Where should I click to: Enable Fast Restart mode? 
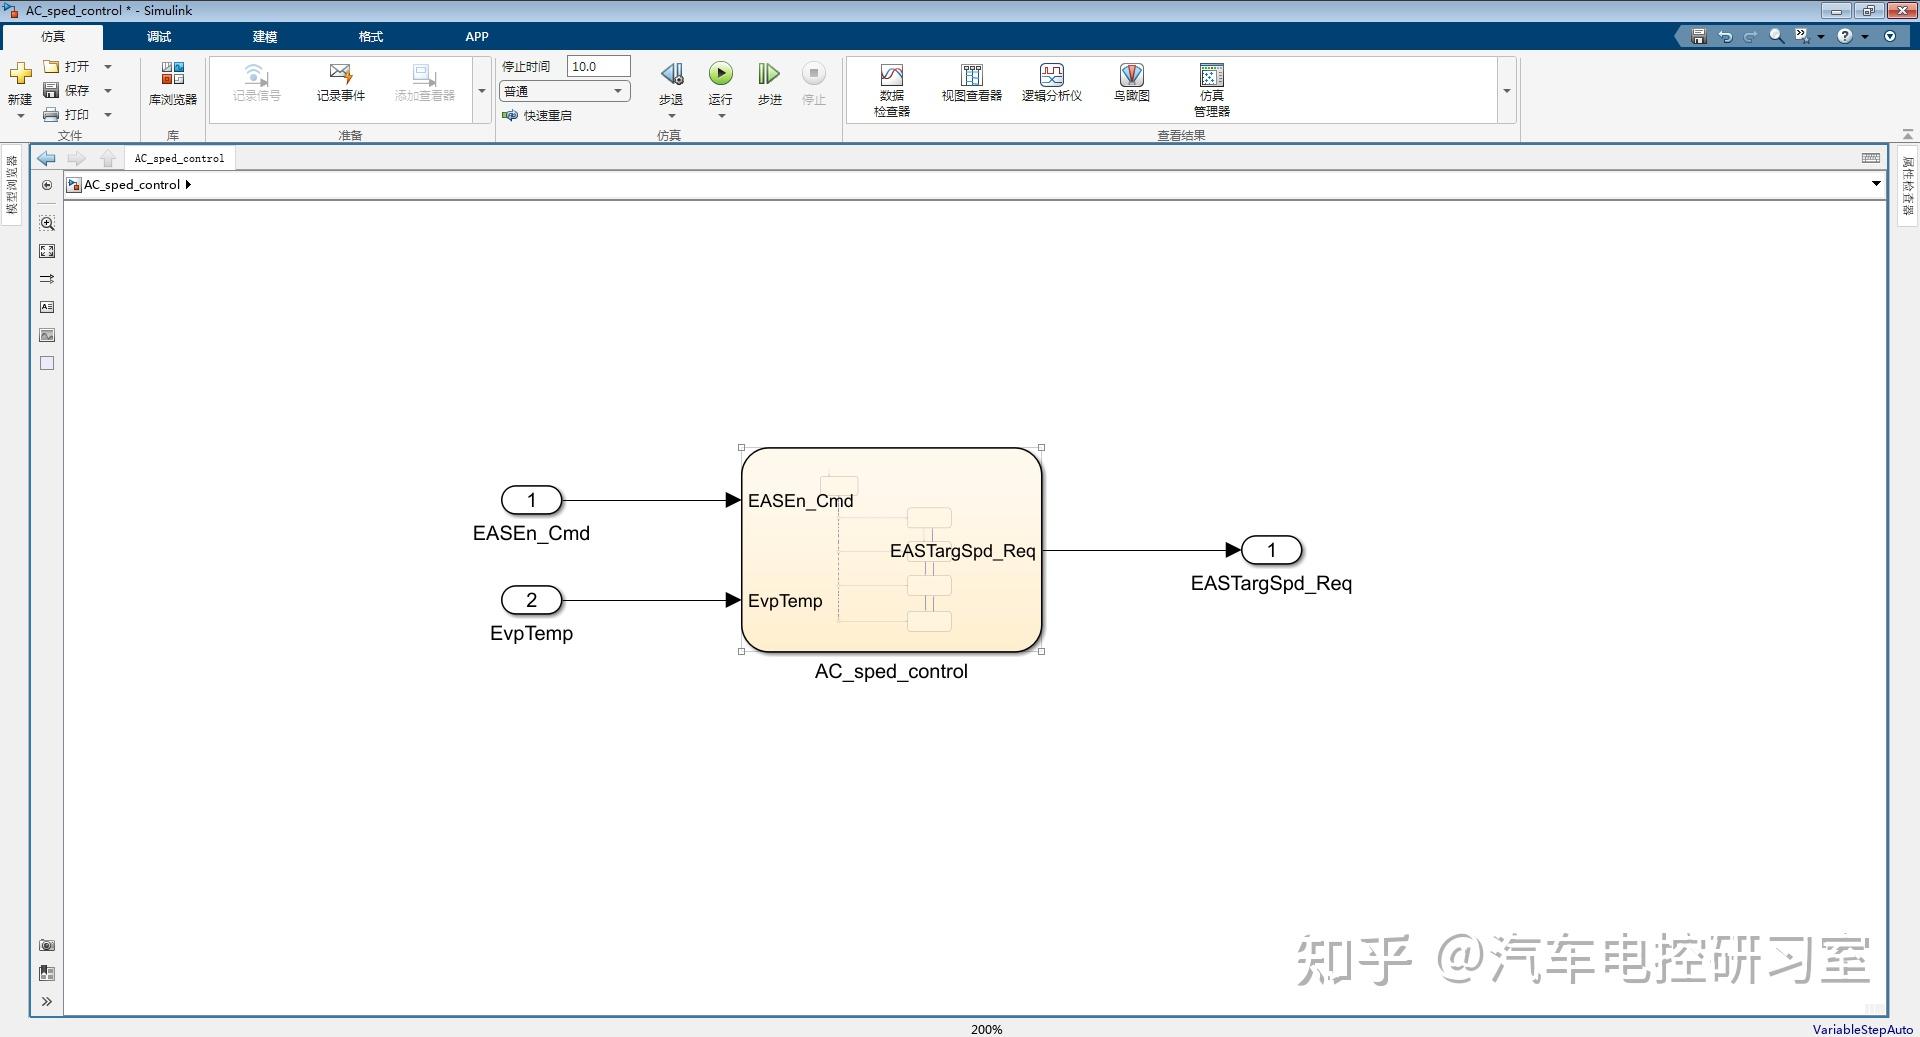click(538, 115)
